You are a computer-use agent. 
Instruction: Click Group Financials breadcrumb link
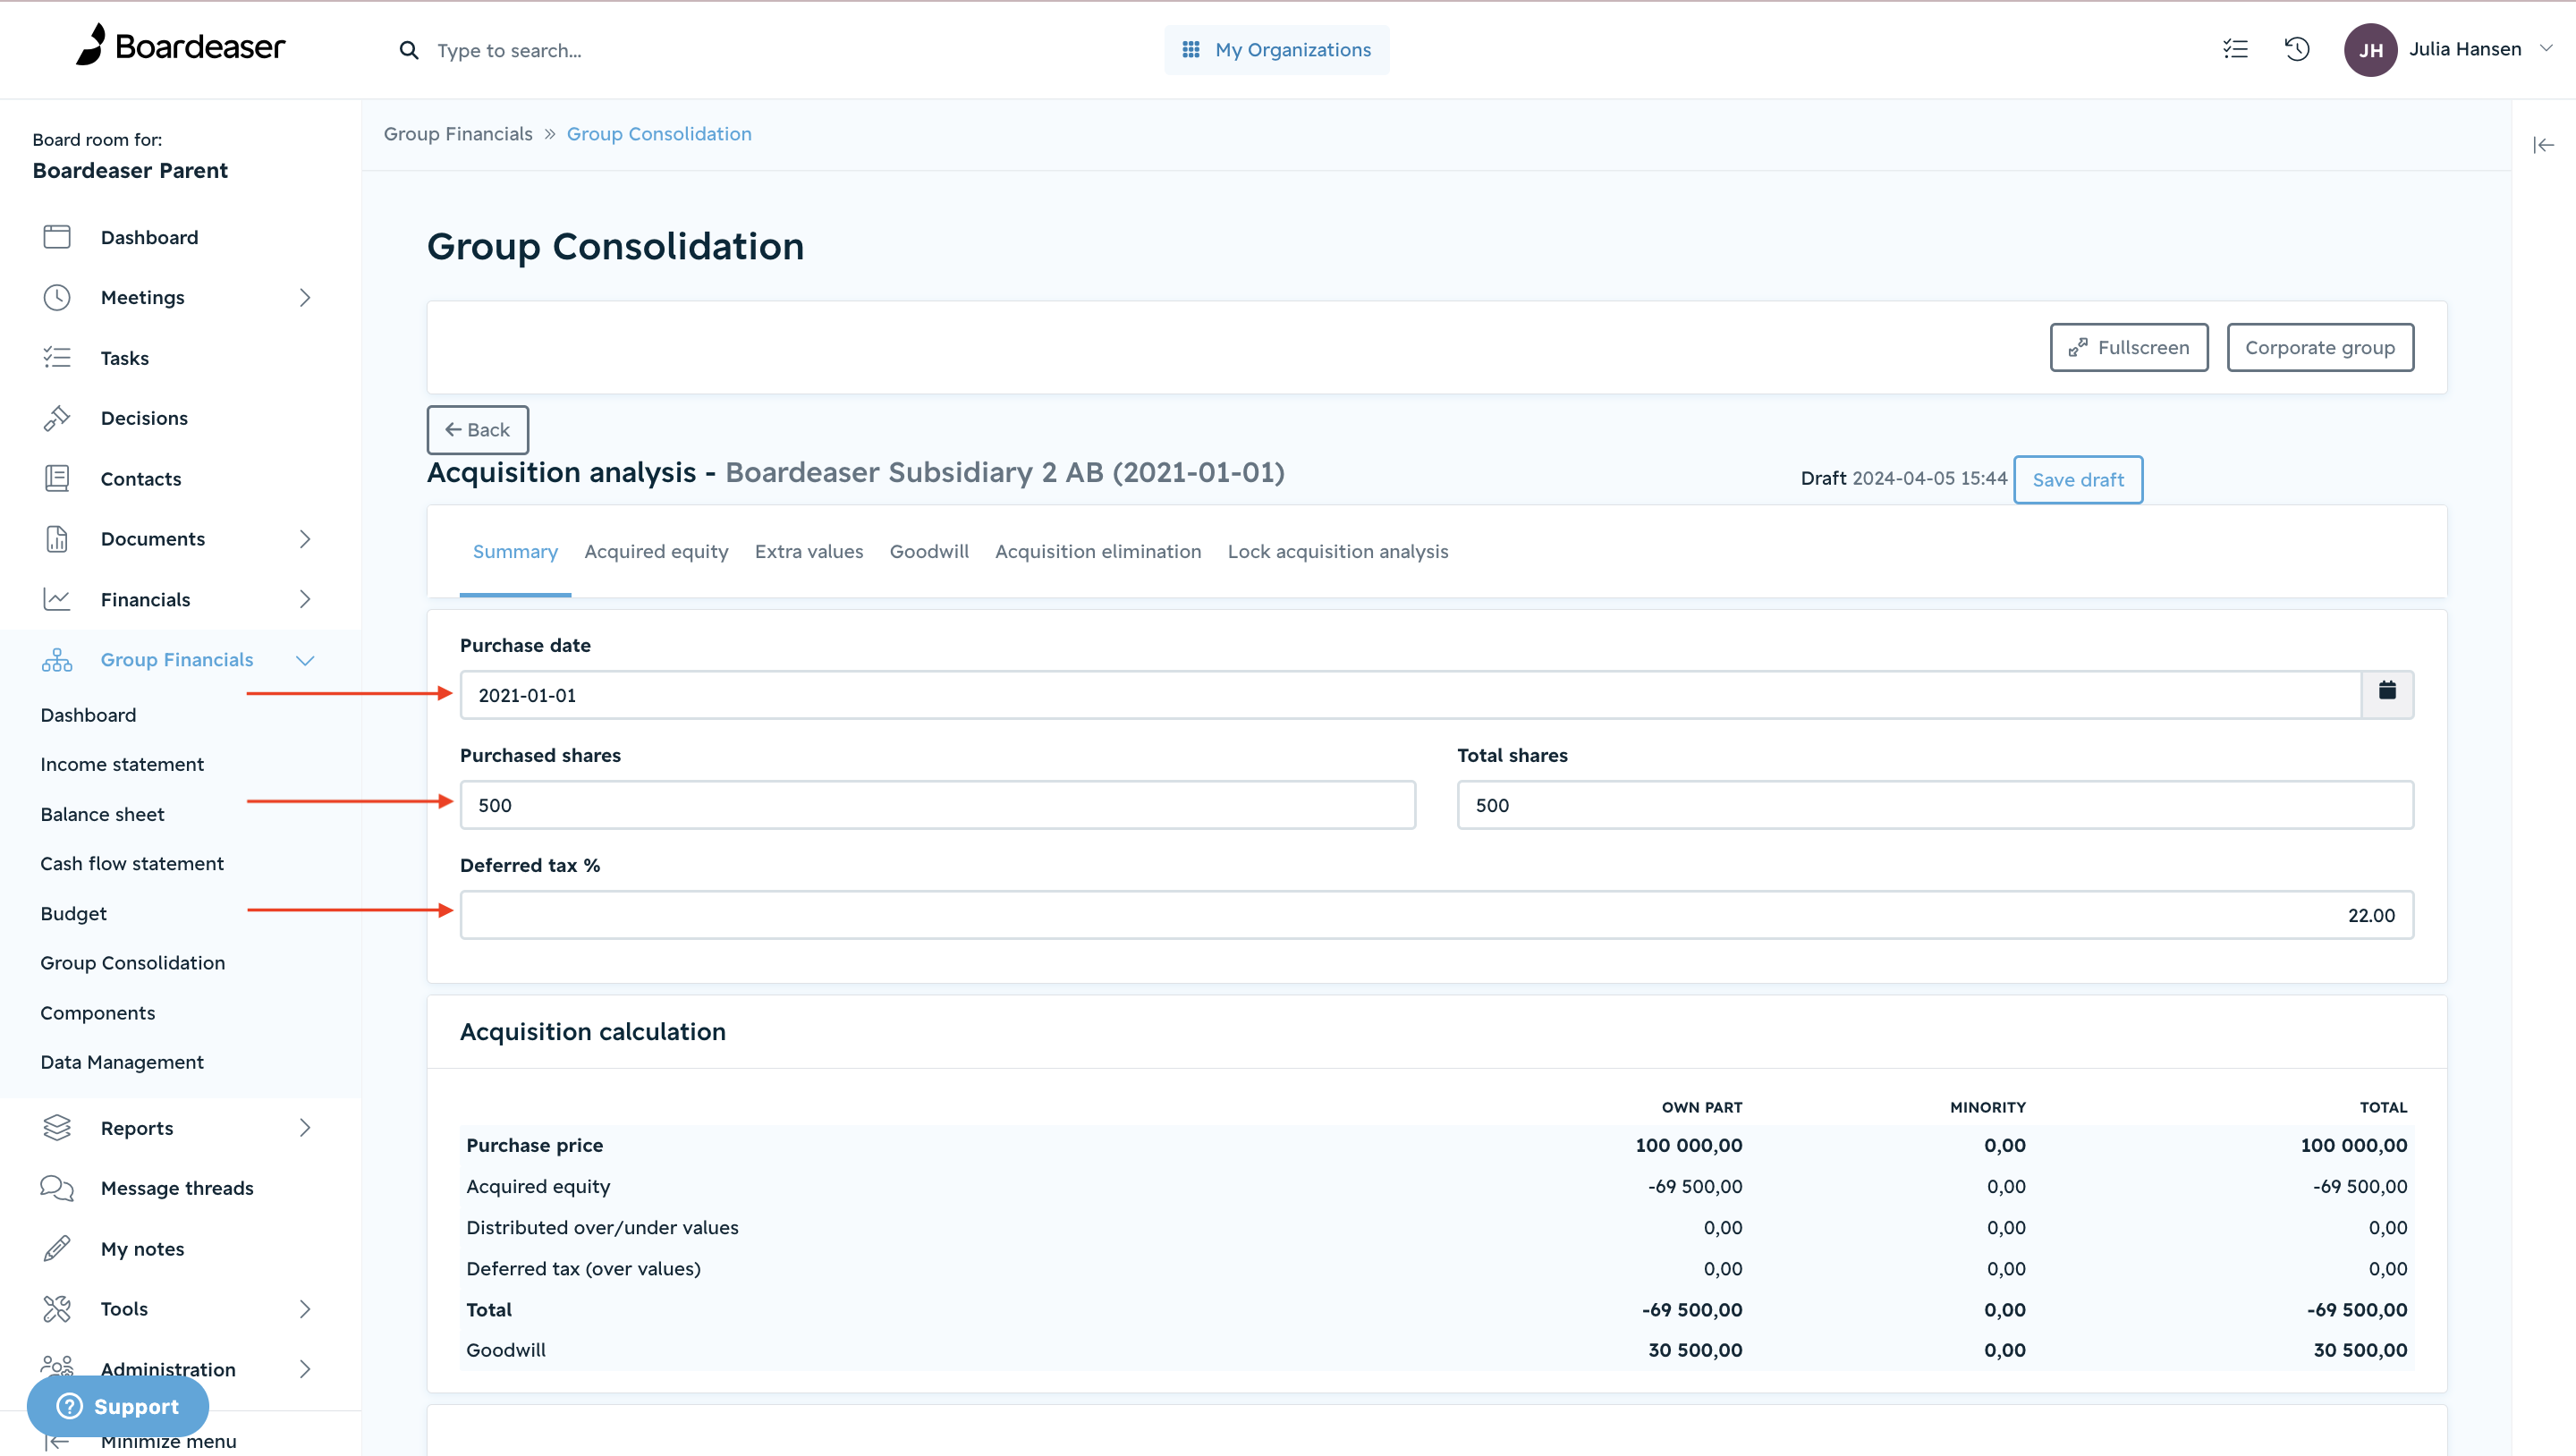[458, 134]
